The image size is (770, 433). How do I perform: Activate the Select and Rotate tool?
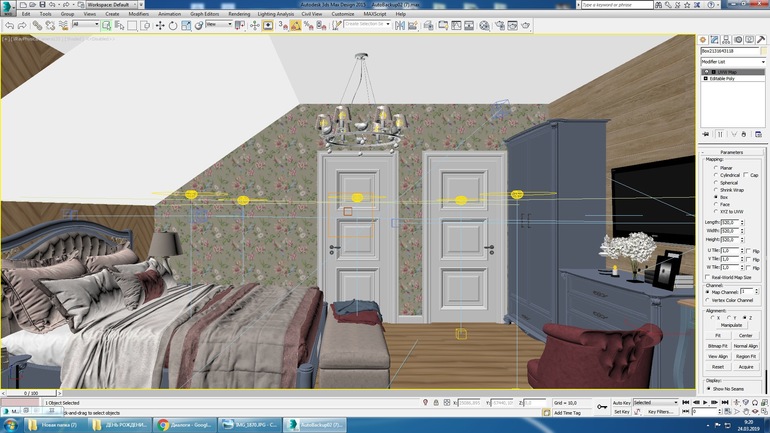point(173,25)
